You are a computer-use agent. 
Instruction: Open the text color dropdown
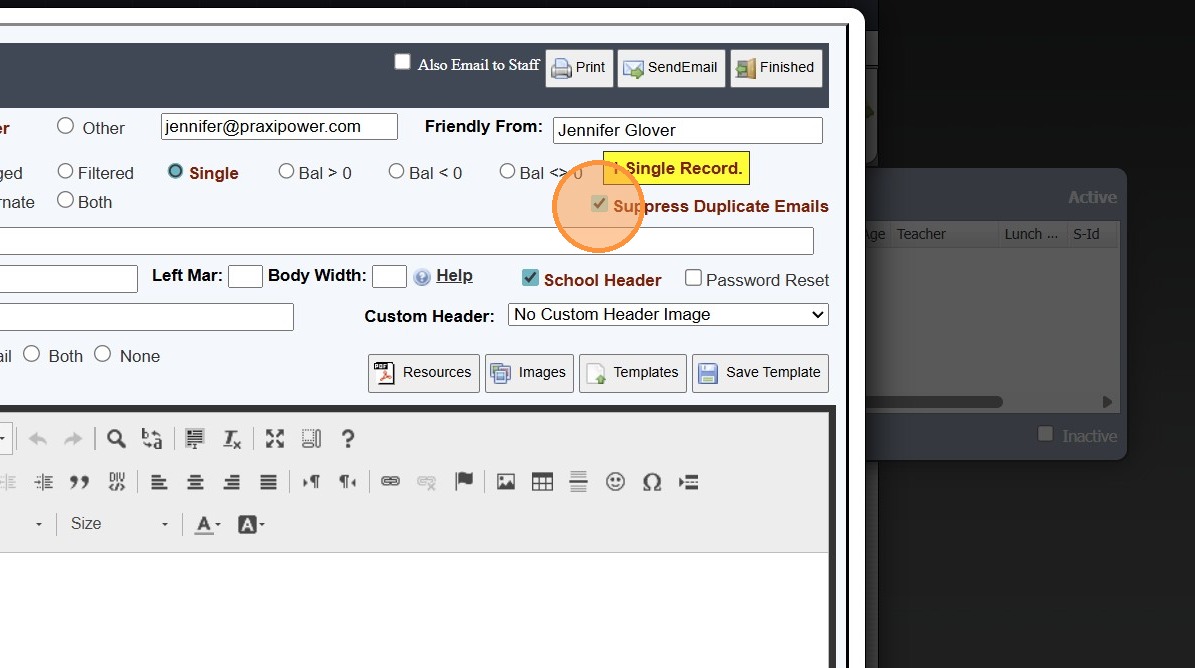click(x=208, y=524)
